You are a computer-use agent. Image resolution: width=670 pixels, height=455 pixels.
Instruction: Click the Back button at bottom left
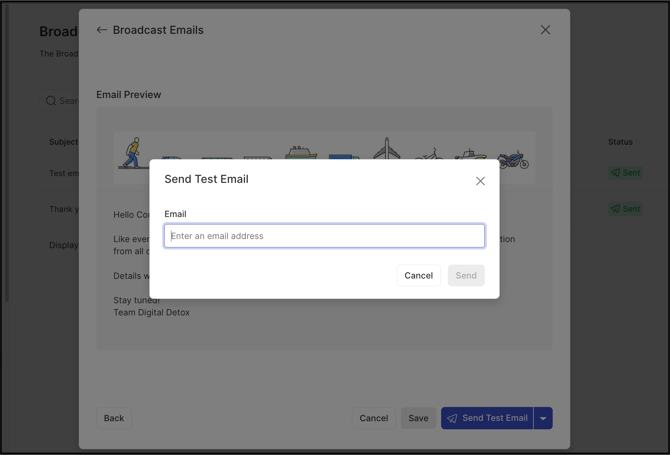click(x=114, y=418)
